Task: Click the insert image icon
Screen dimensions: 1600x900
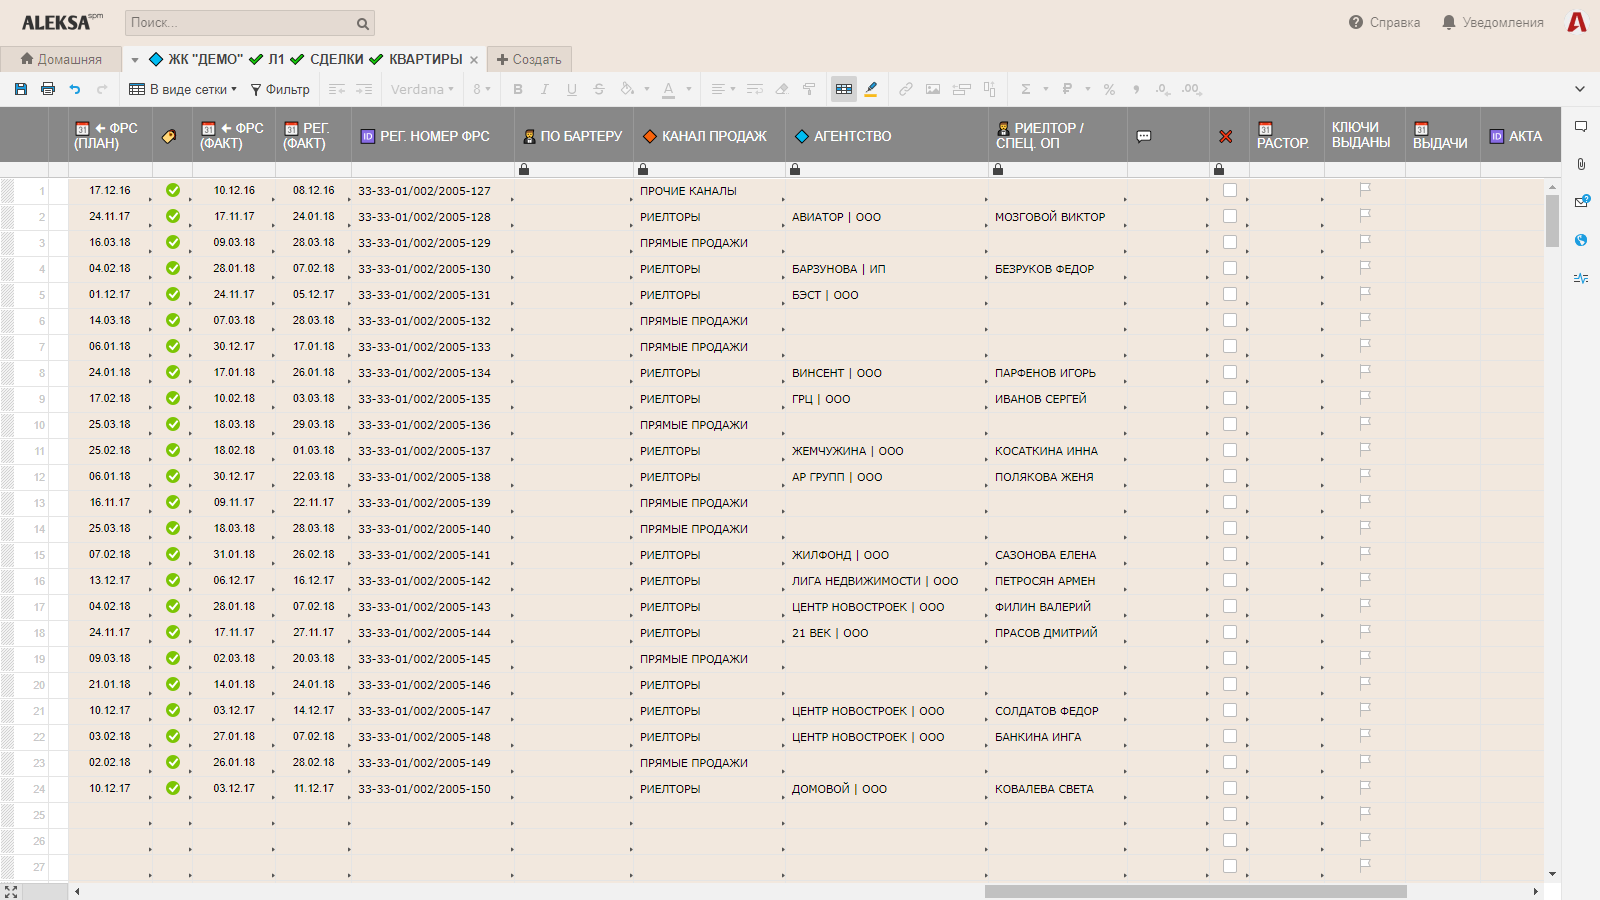Action: [933, 89]
